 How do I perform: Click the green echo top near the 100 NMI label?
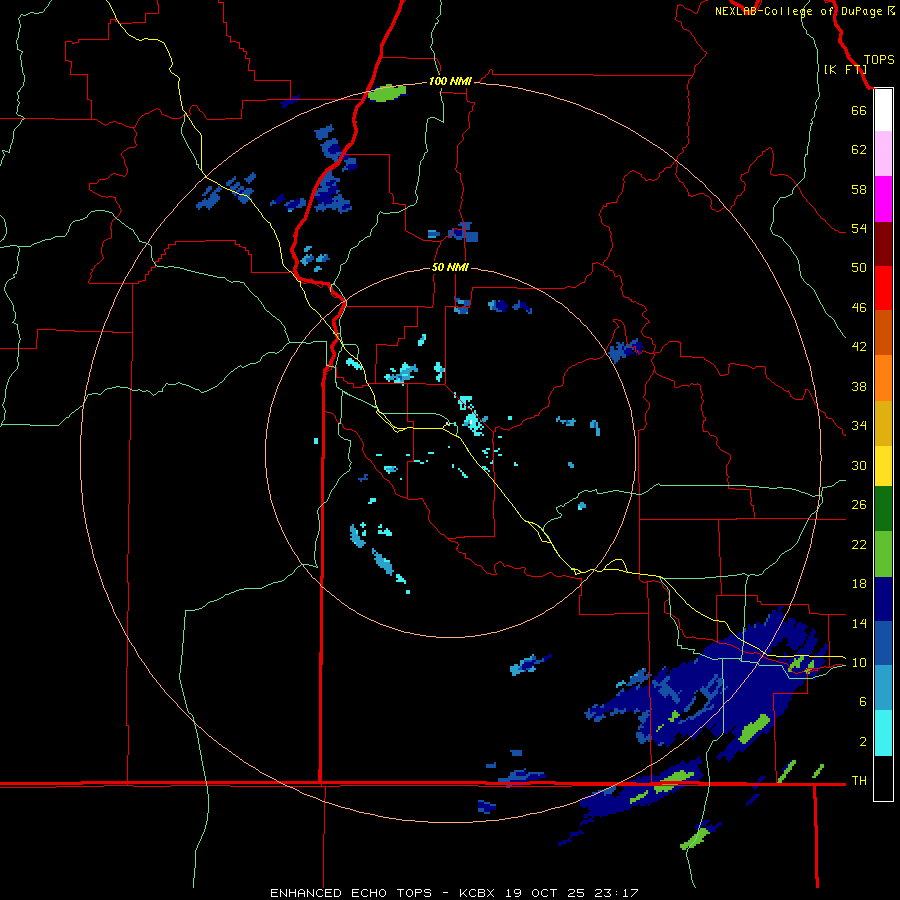coord(387,92)
